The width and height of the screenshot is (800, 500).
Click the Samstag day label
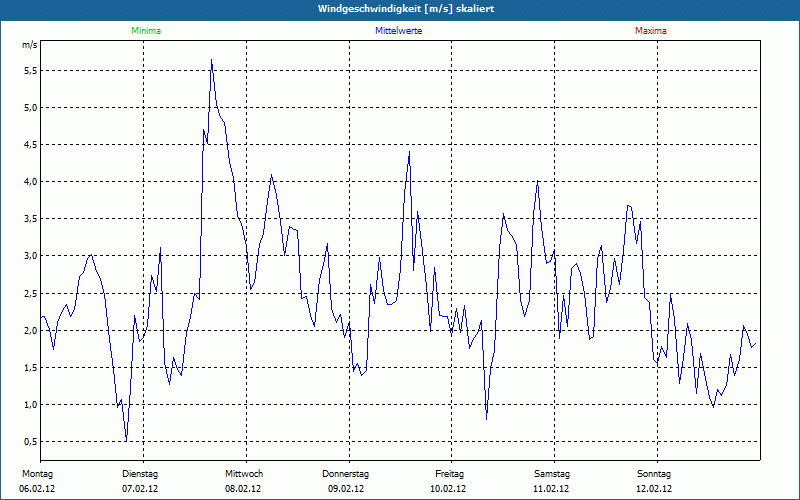552,474
